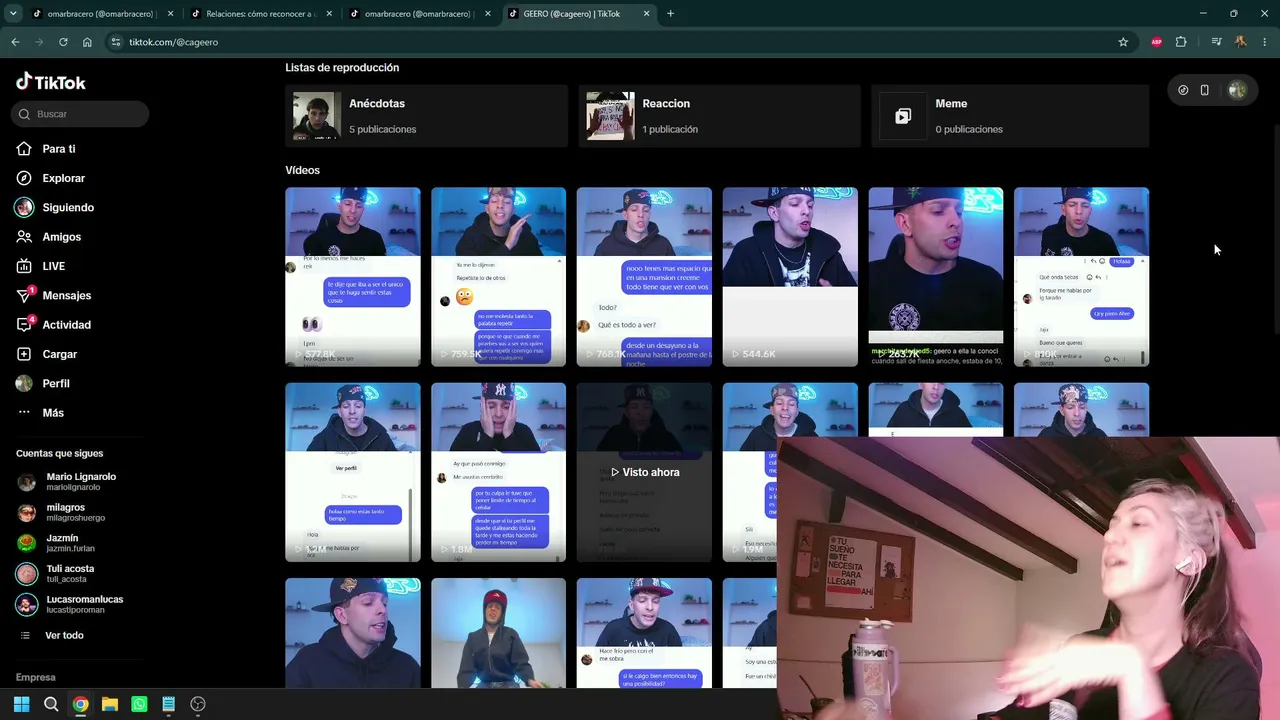The image size is (1280, 720).
Task: Click the browser back arrow
Action: [x=15, y=42]
